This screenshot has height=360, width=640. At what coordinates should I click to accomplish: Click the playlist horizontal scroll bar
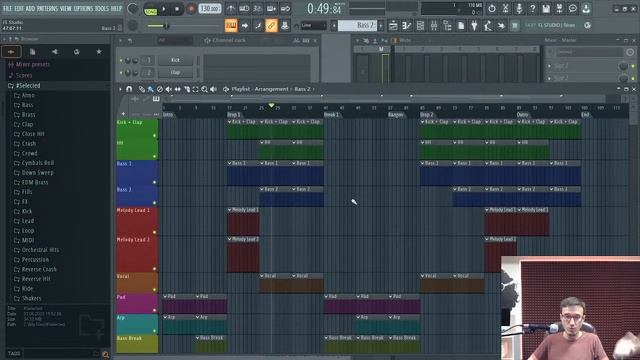[x=388, y=98]
